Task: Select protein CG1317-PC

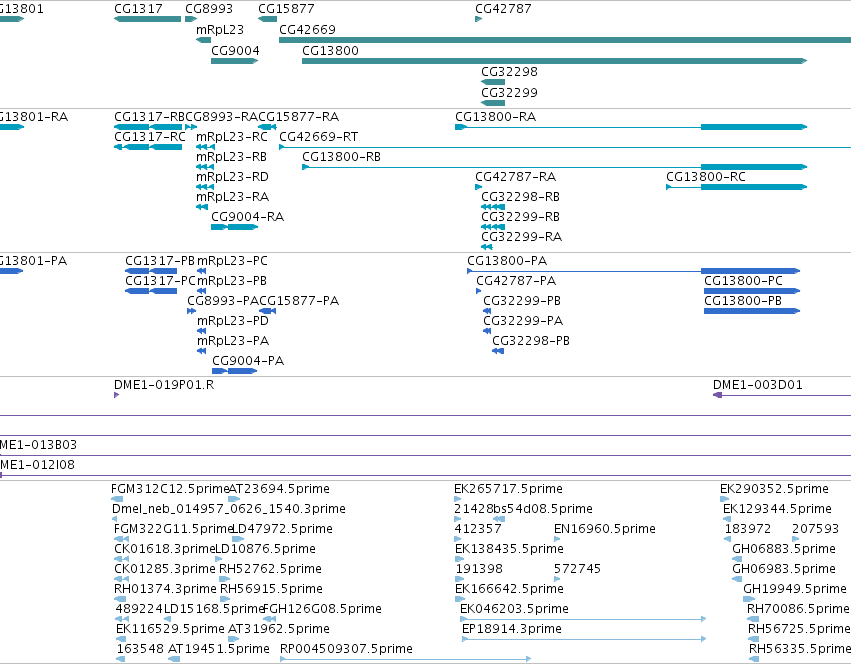Action: tap(160, 281)
